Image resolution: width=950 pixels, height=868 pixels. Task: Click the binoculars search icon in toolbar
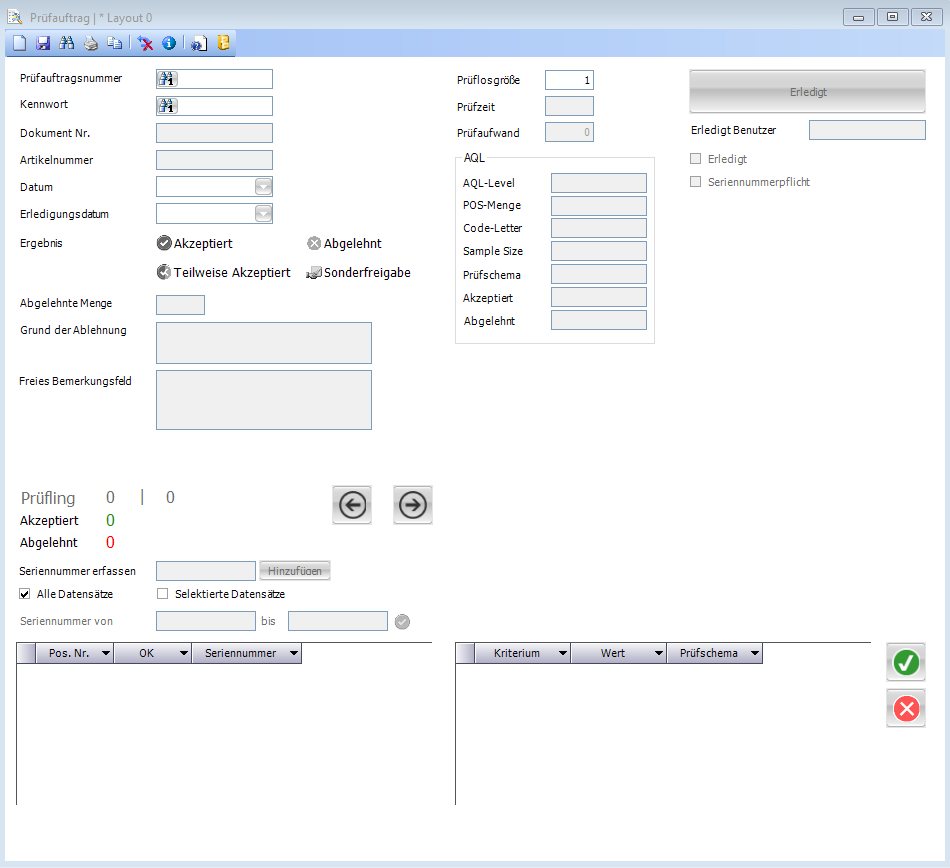tap(67, 43)
